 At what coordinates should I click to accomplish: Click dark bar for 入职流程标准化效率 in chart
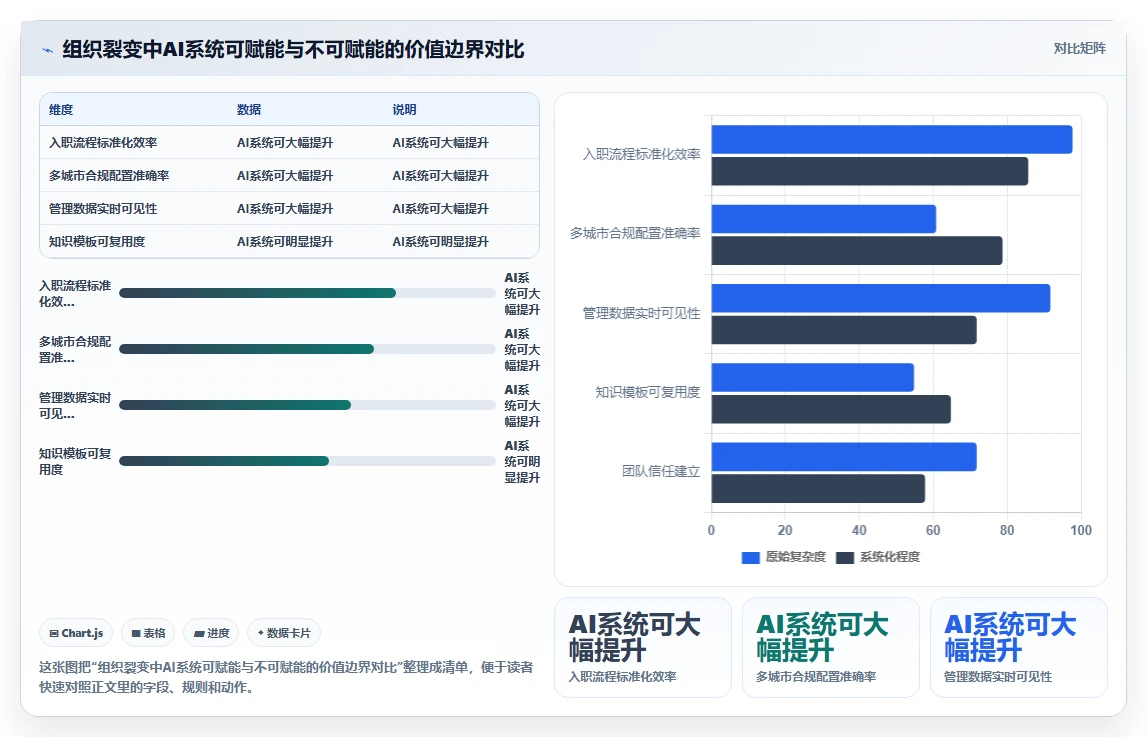[x=870, y=171]
